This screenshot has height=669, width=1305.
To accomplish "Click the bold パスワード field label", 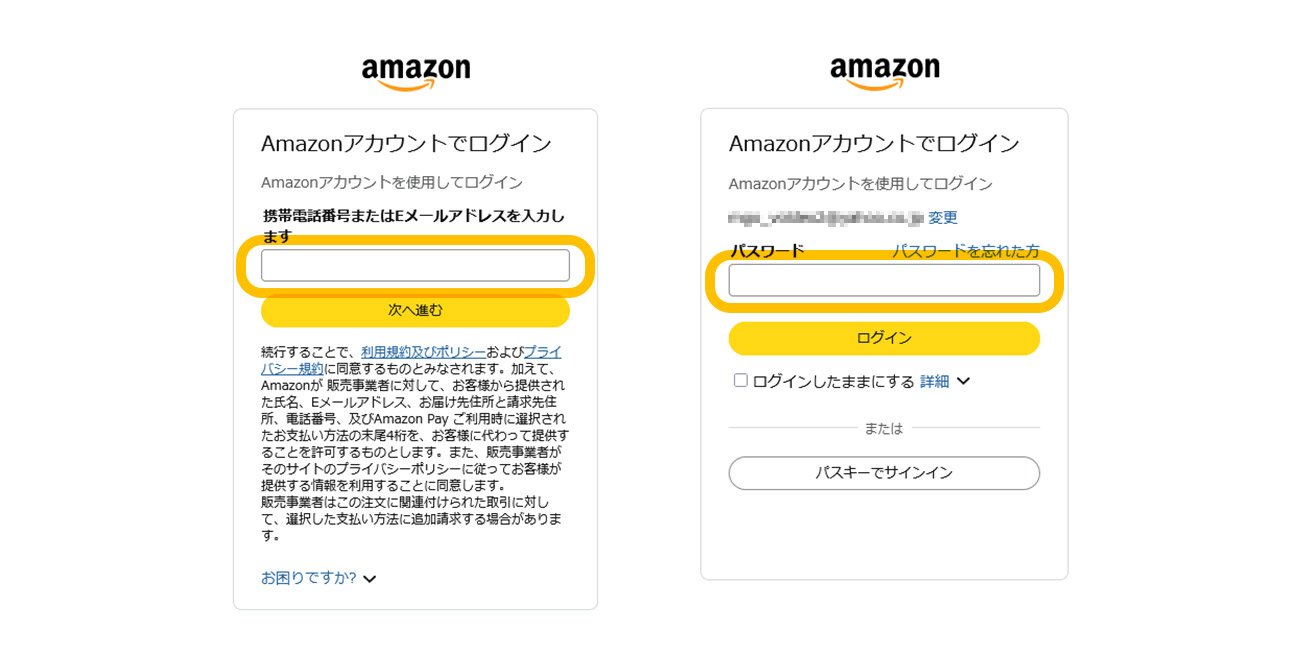I will (767, 251).
